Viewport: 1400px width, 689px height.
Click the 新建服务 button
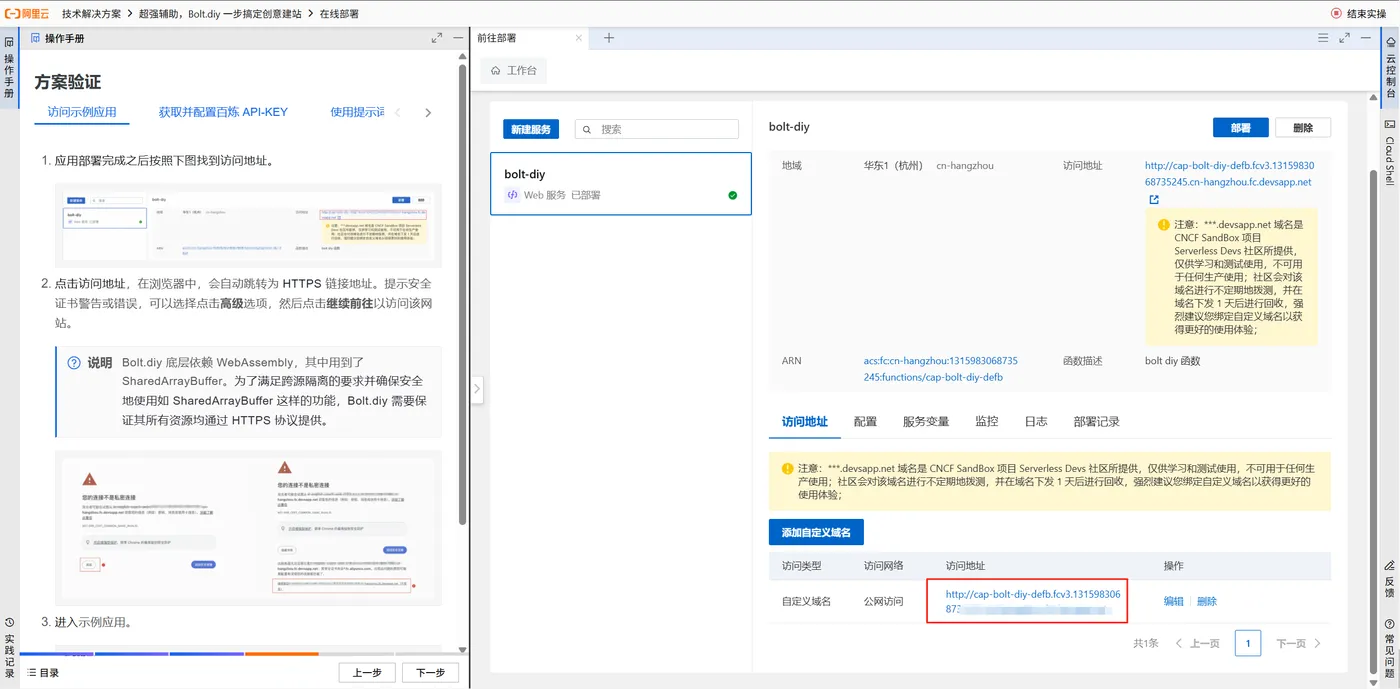click(531, 129)
